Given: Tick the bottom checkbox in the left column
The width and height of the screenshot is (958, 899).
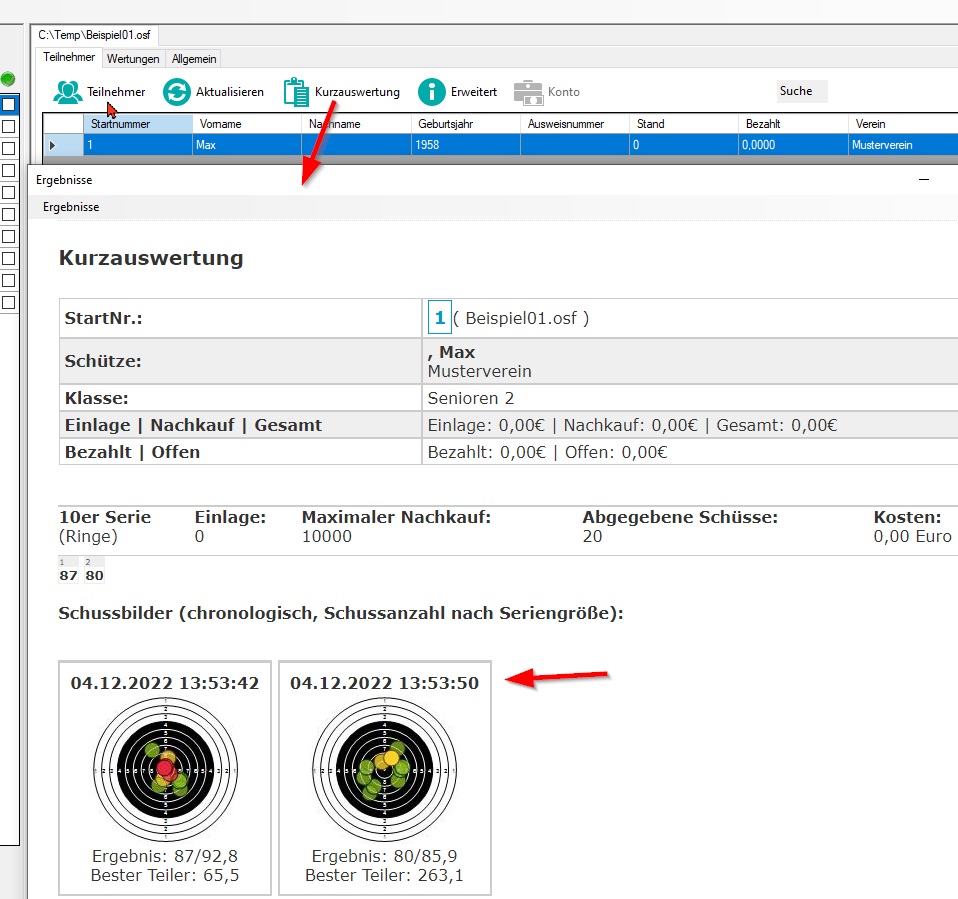Looking at the screenshot, I should click(8, 302).
